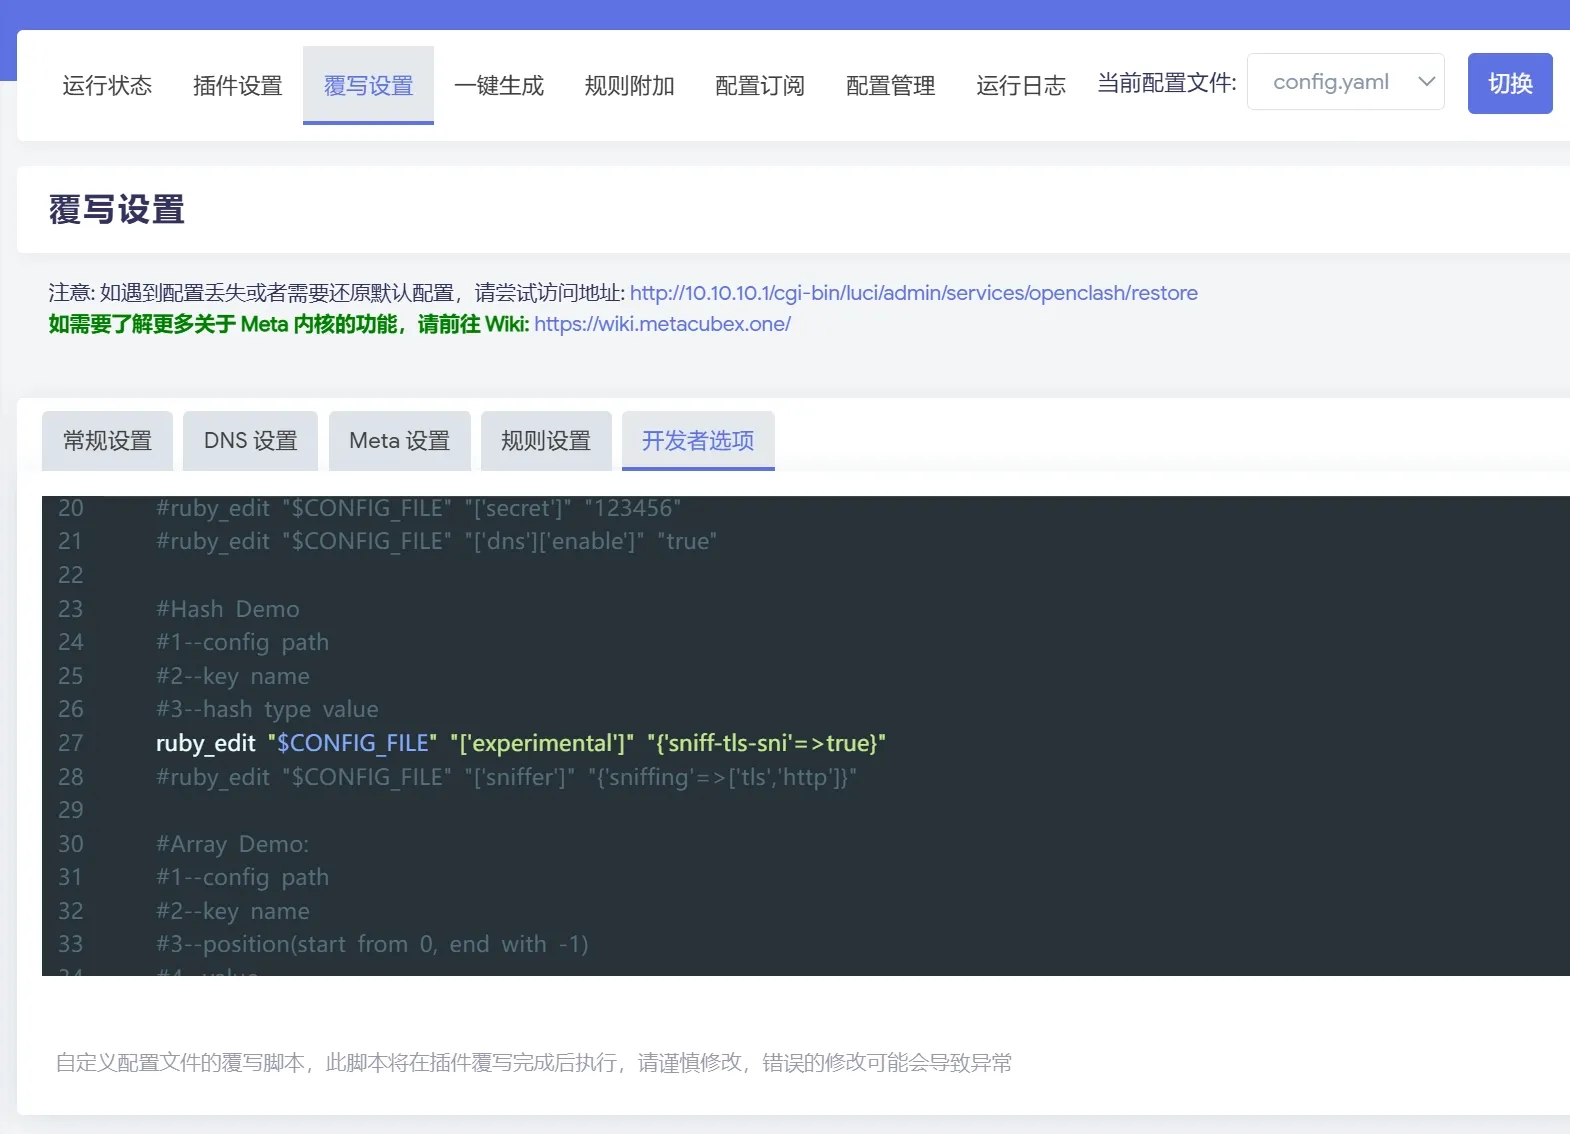Viewport: 1570px width, 1134px height.
Task: Click line 20 secret commented code
Action: point(418,508)
